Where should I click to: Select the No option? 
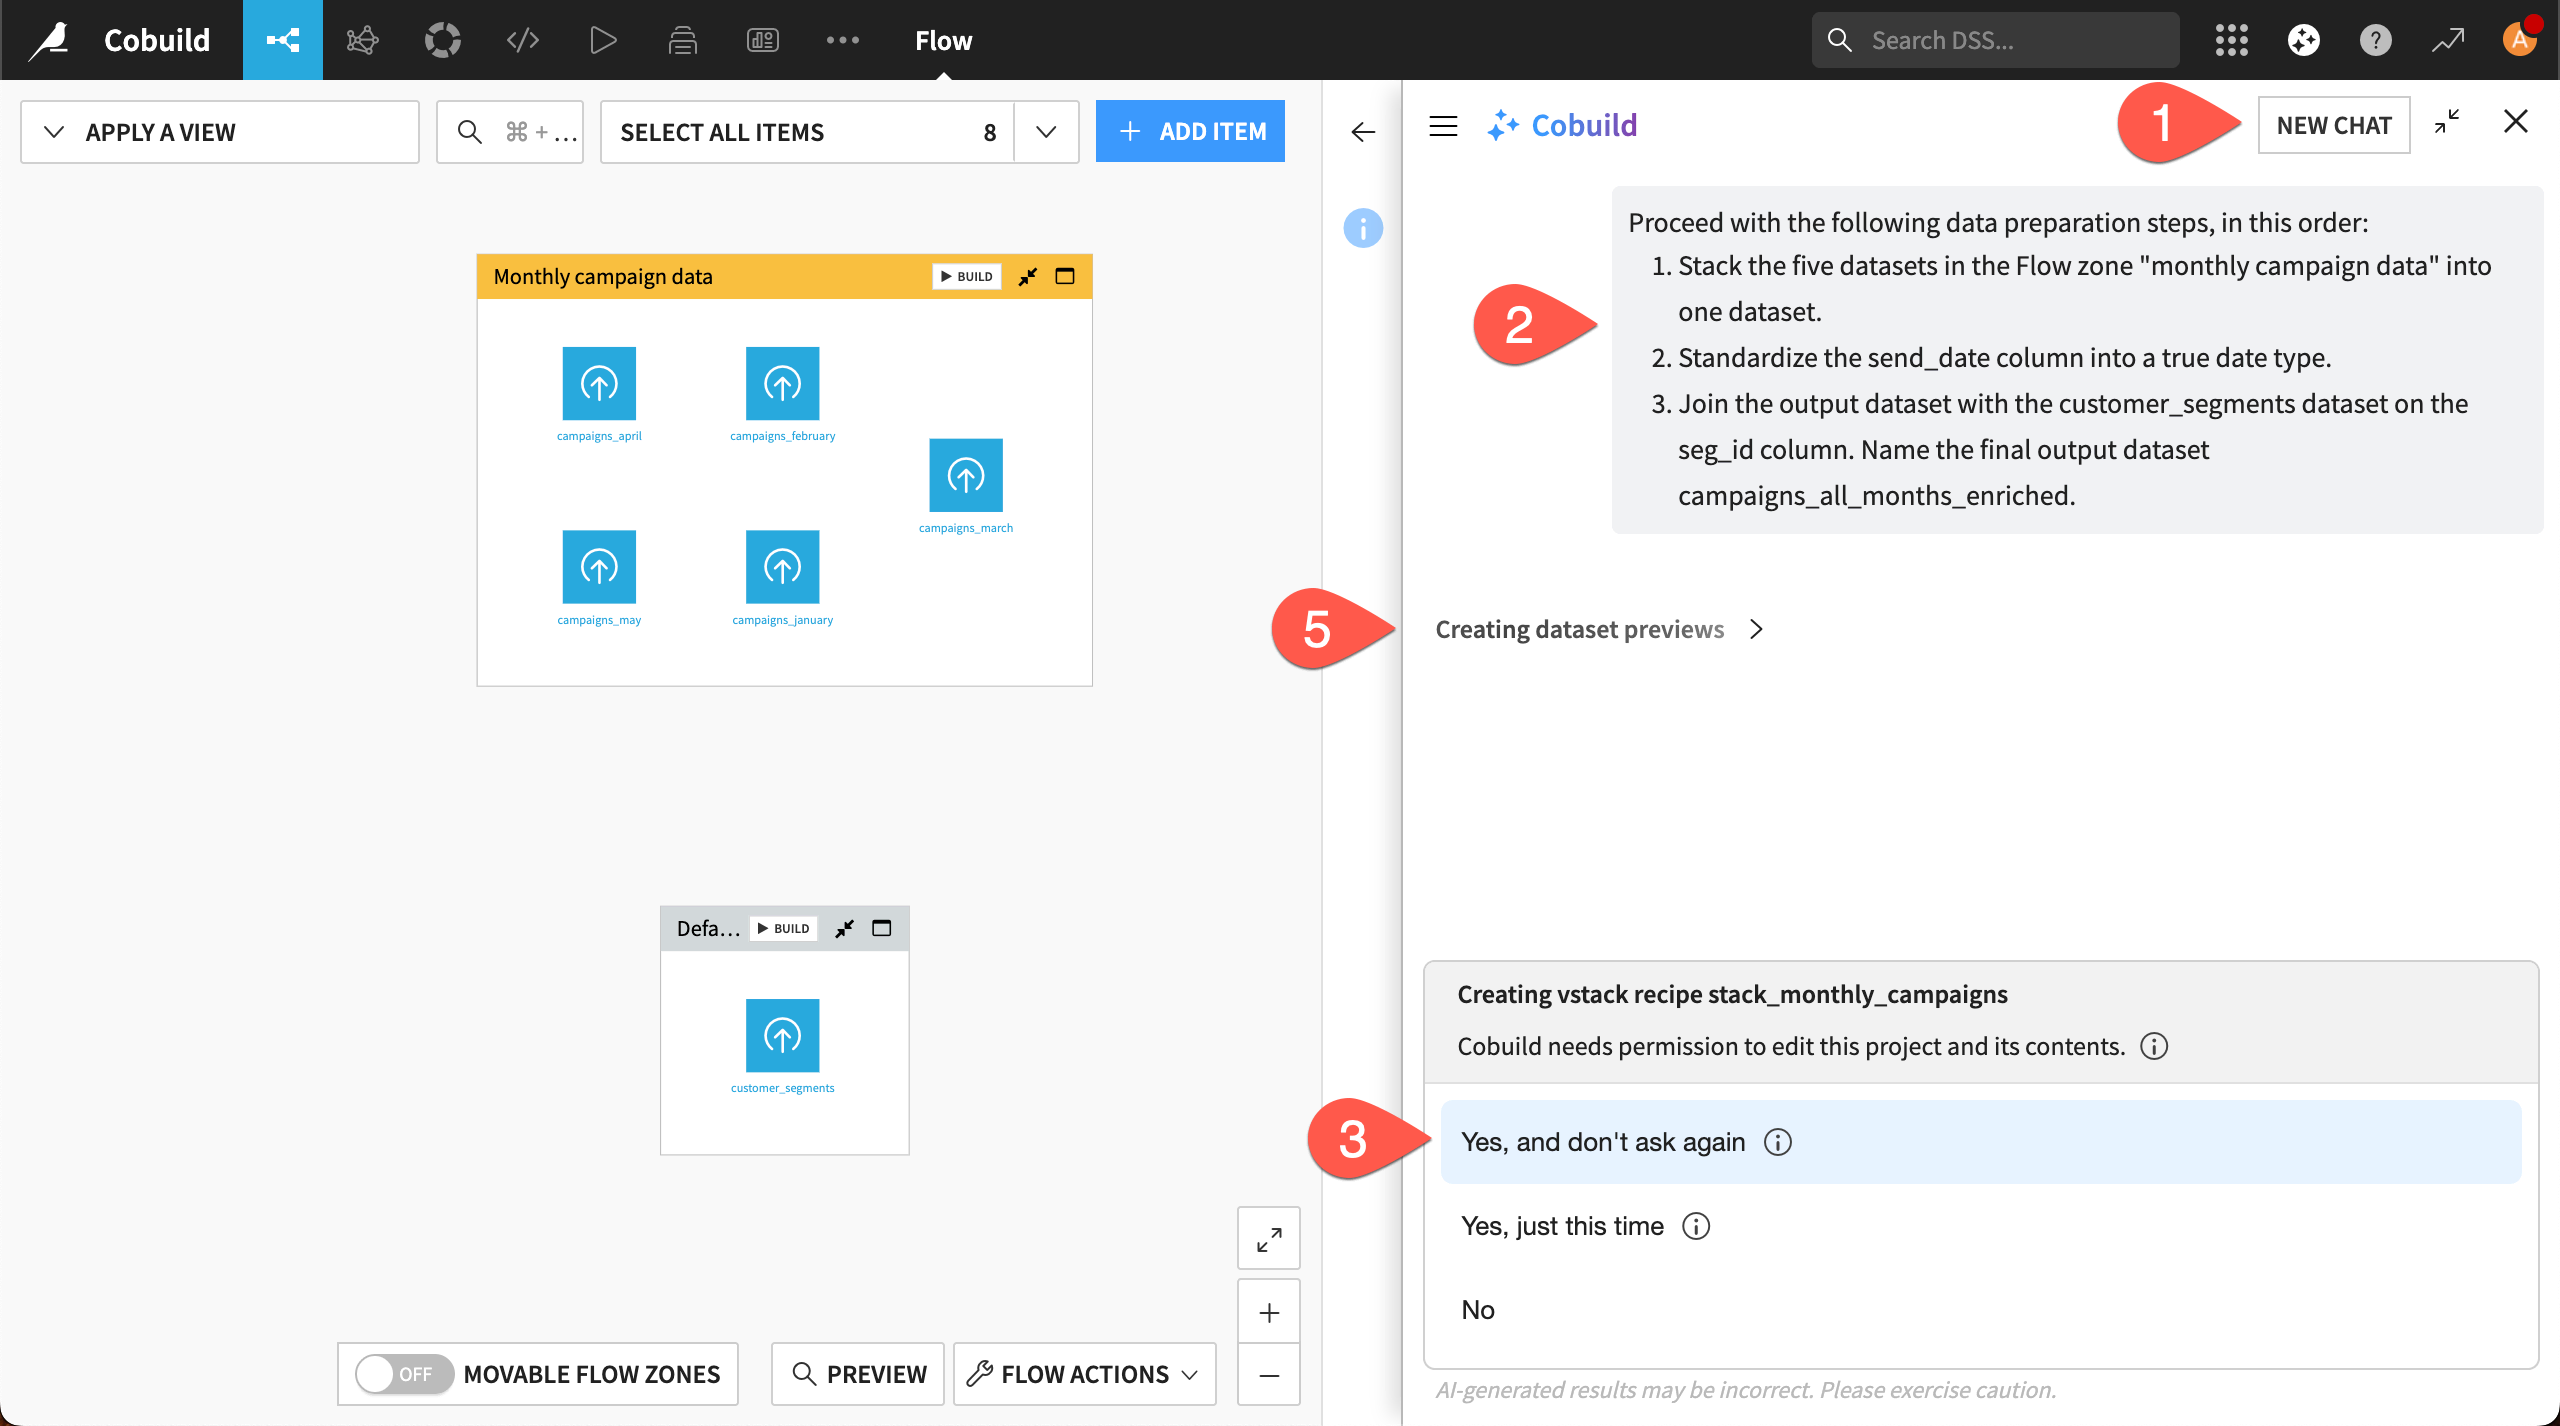(x=1980, y=1310)
